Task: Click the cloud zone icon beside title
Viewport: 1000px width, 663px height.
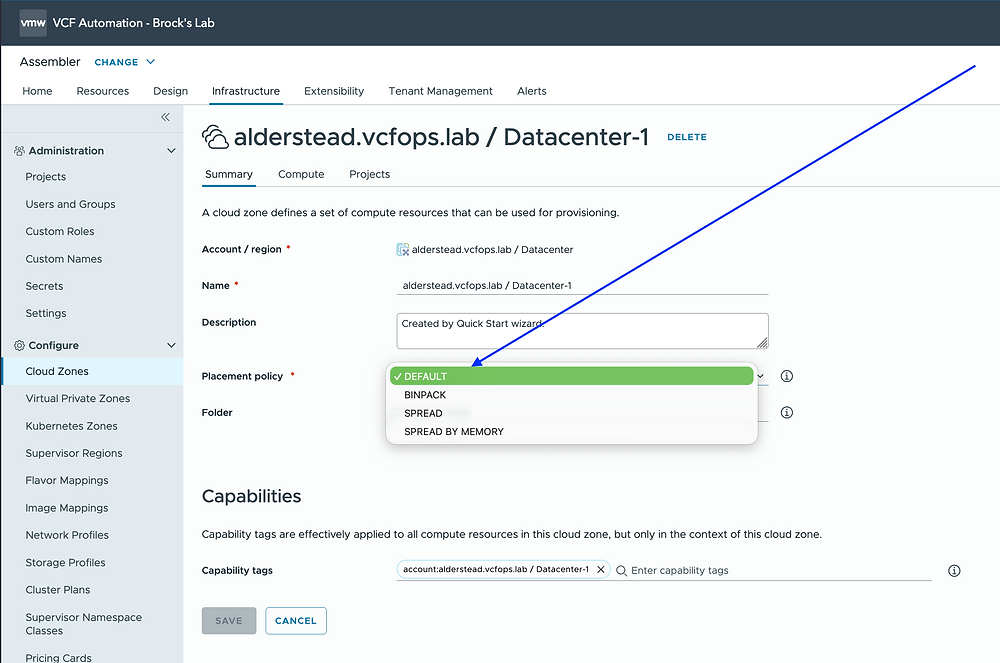Action: tap(216, 137)
